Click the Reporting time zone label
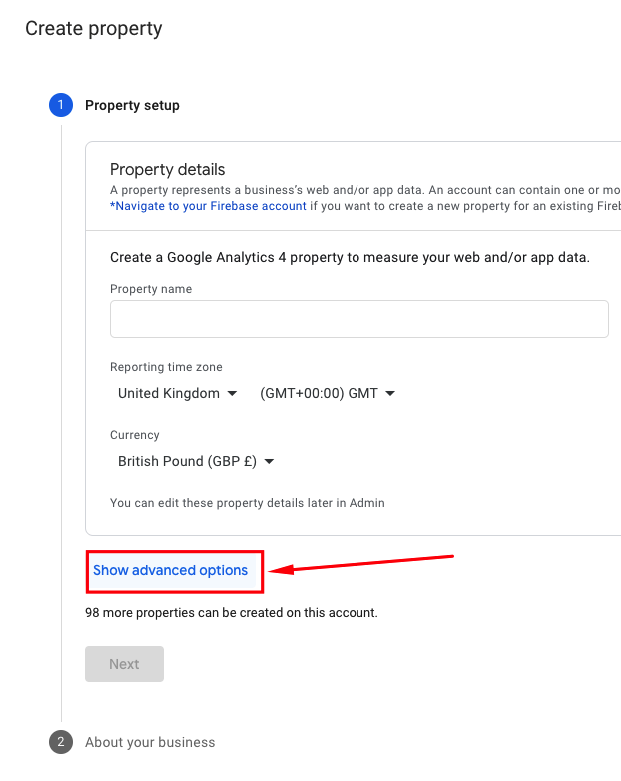Viewport: 621px width, 781px height. pyautogui.click(x=166, y=367)
